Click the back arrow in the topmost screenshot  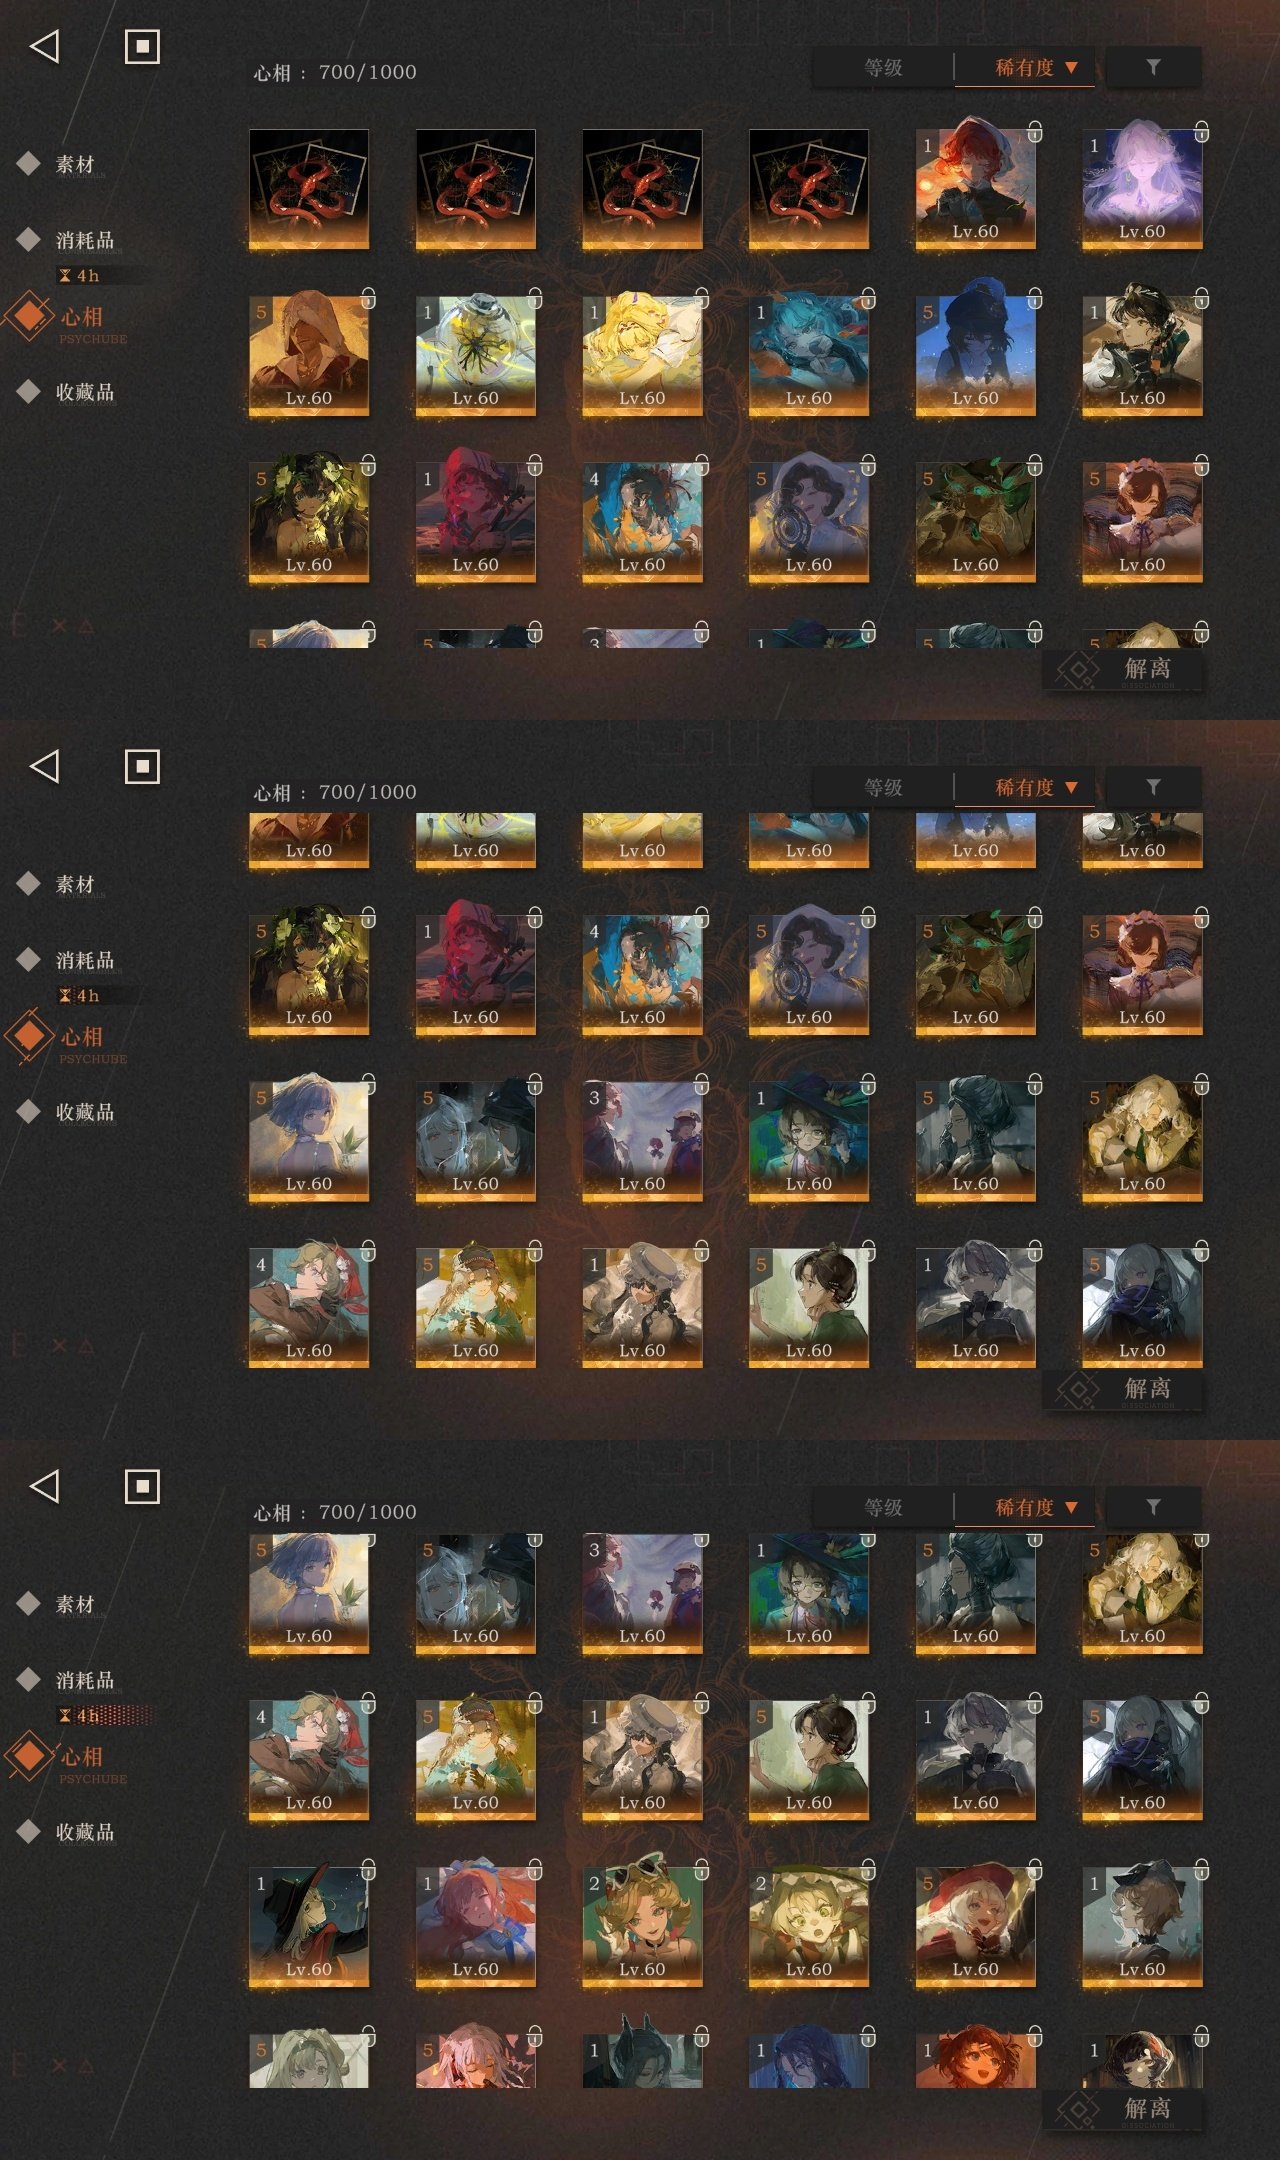[x=45, y=46]
